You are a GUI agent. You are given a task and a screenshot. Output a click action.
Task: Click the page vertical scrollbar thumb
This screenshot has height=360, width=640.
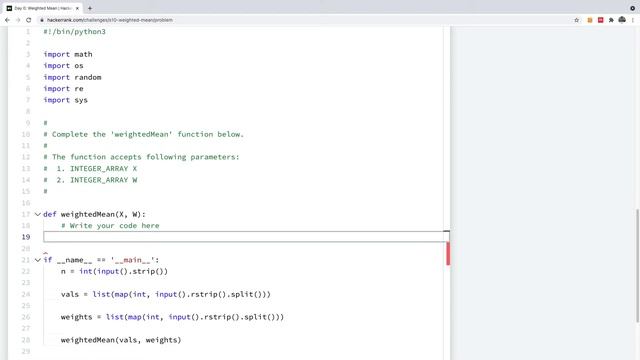point(638,265)
